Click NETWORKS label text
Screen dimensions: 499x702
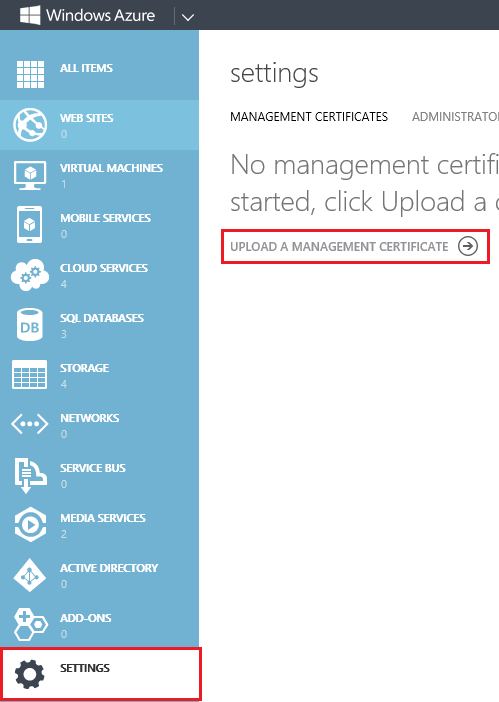pyautogui.click(x=90, y=418)
